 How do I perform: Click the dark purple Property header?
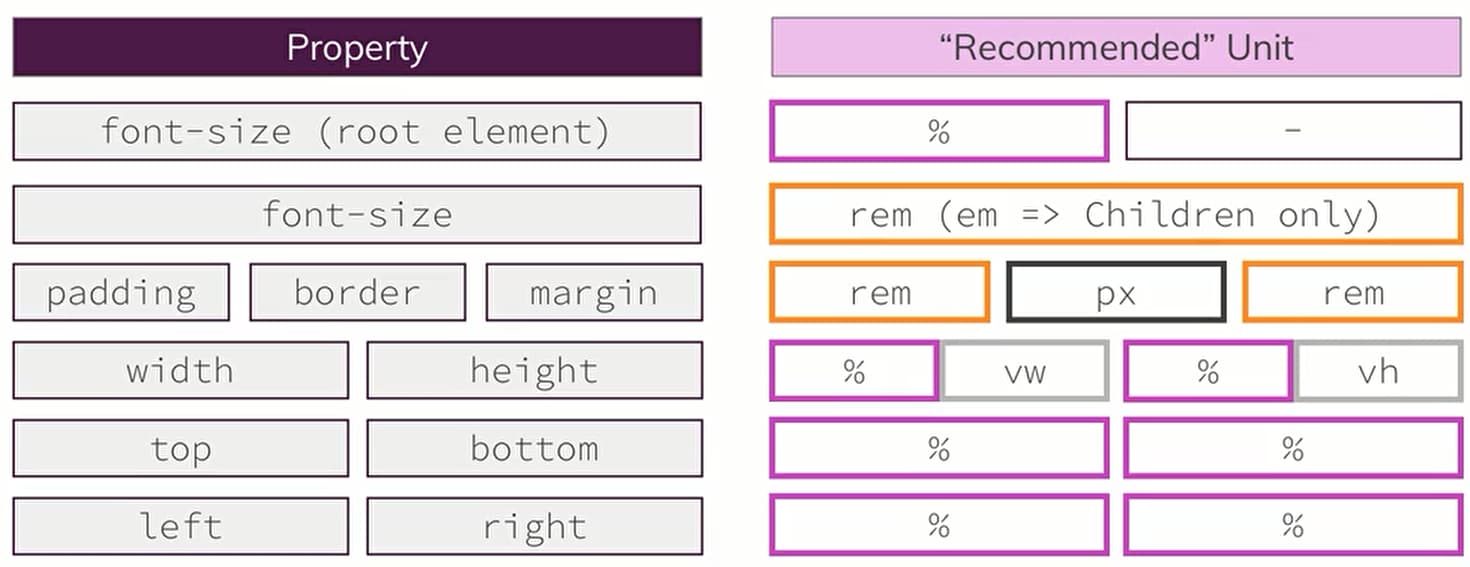(x=357, y=48)
